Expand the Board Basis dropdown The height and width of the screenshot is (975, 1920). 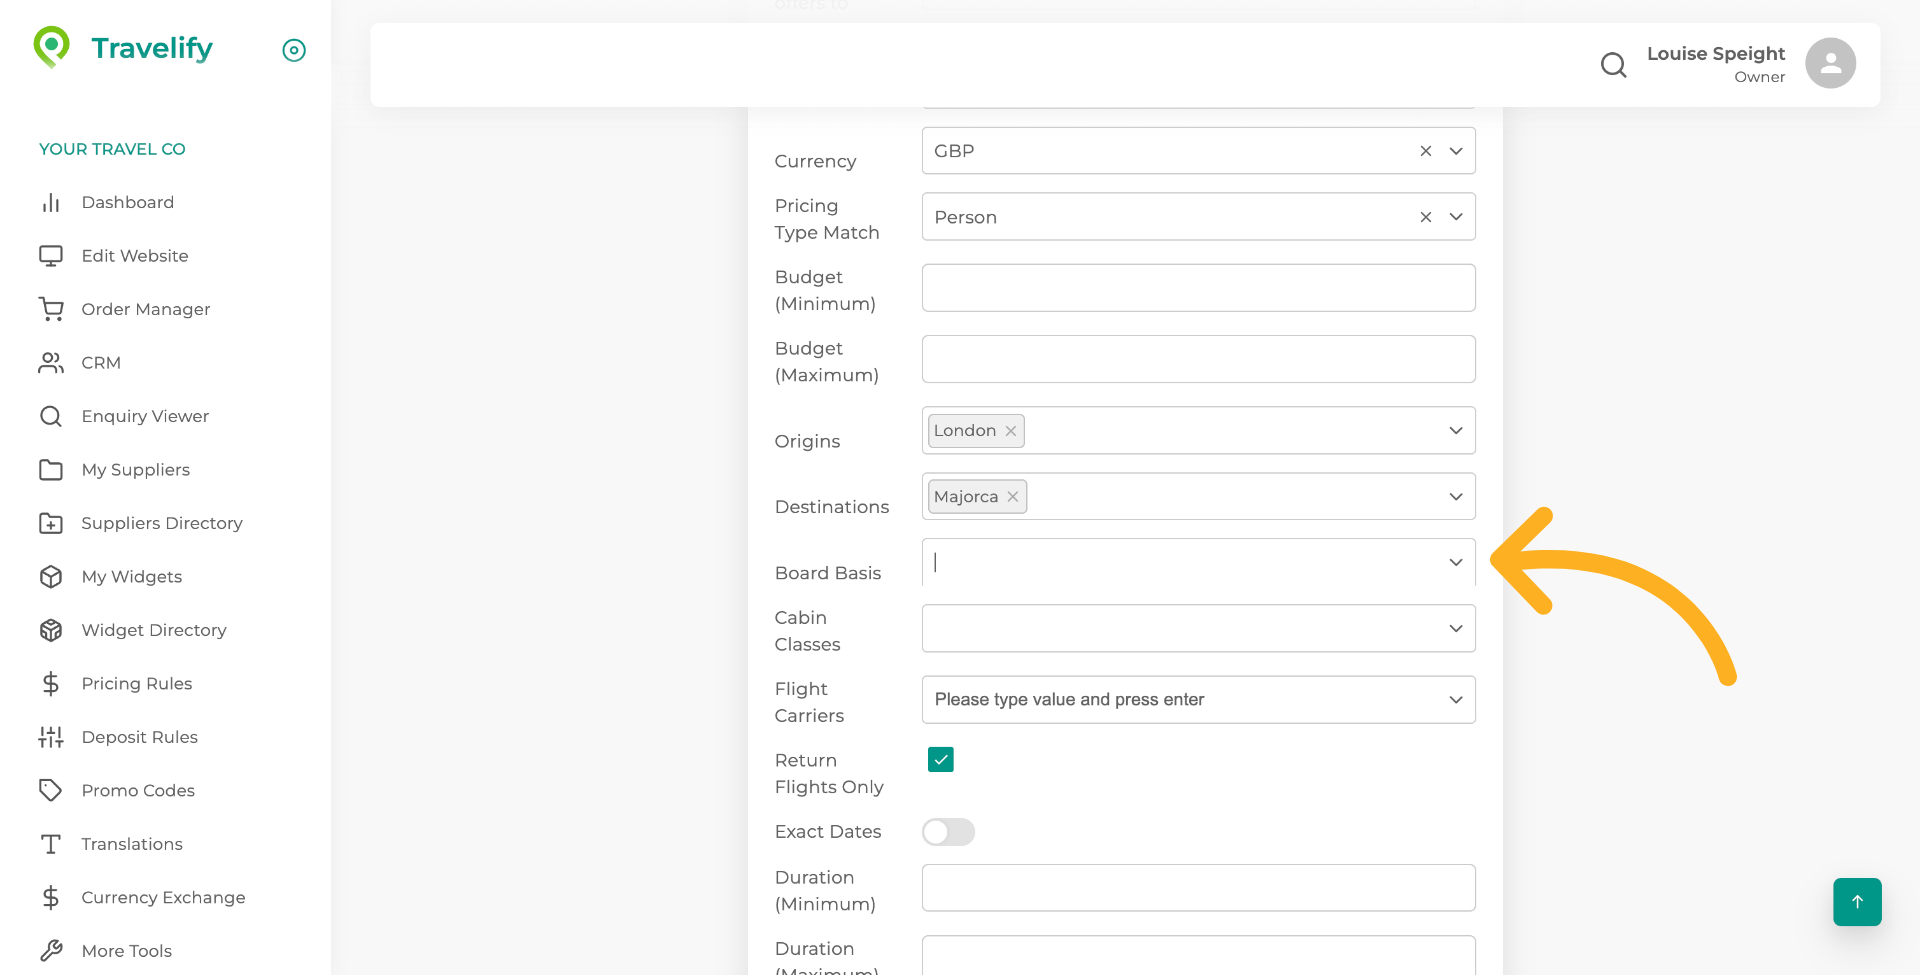tap(1456, 562)
